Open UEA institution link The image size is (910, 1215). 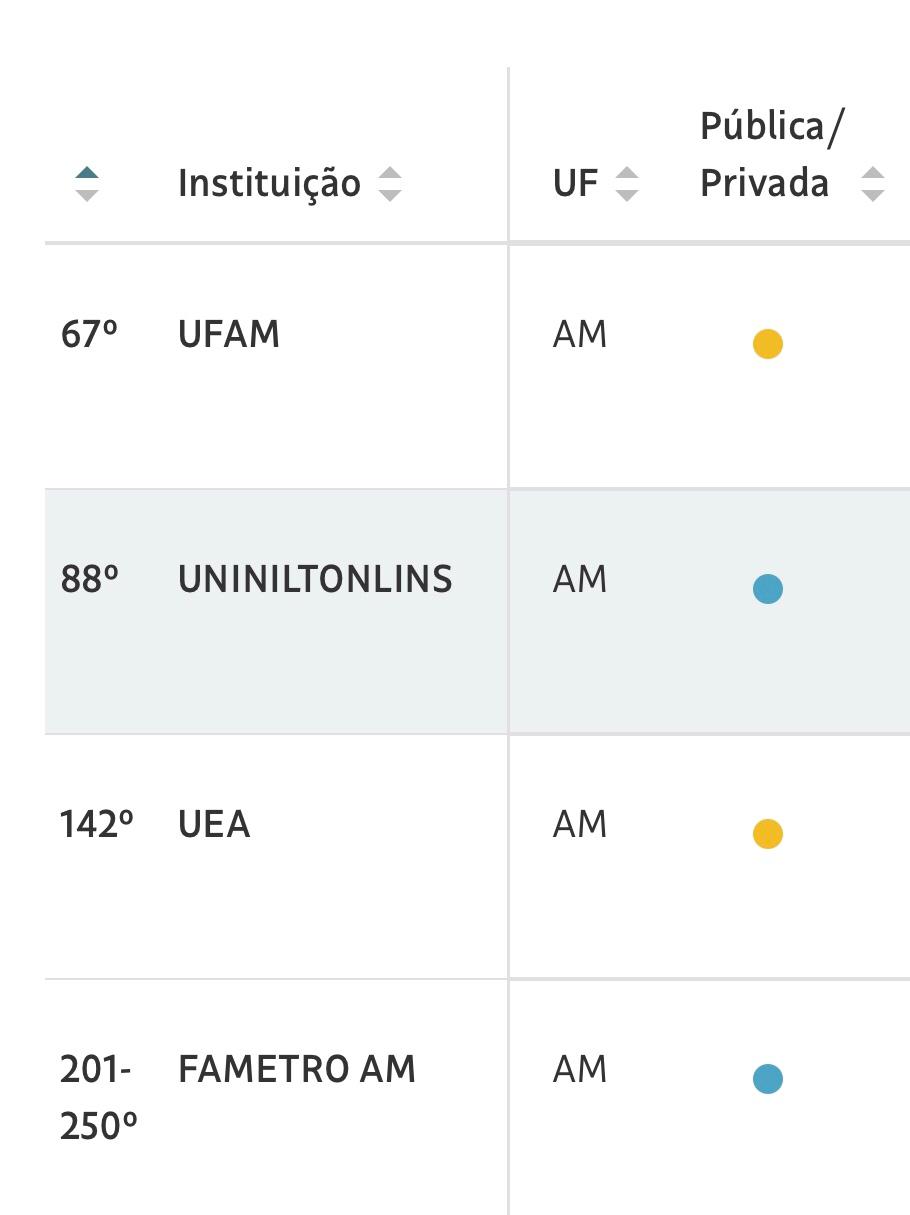click(214, 825)
